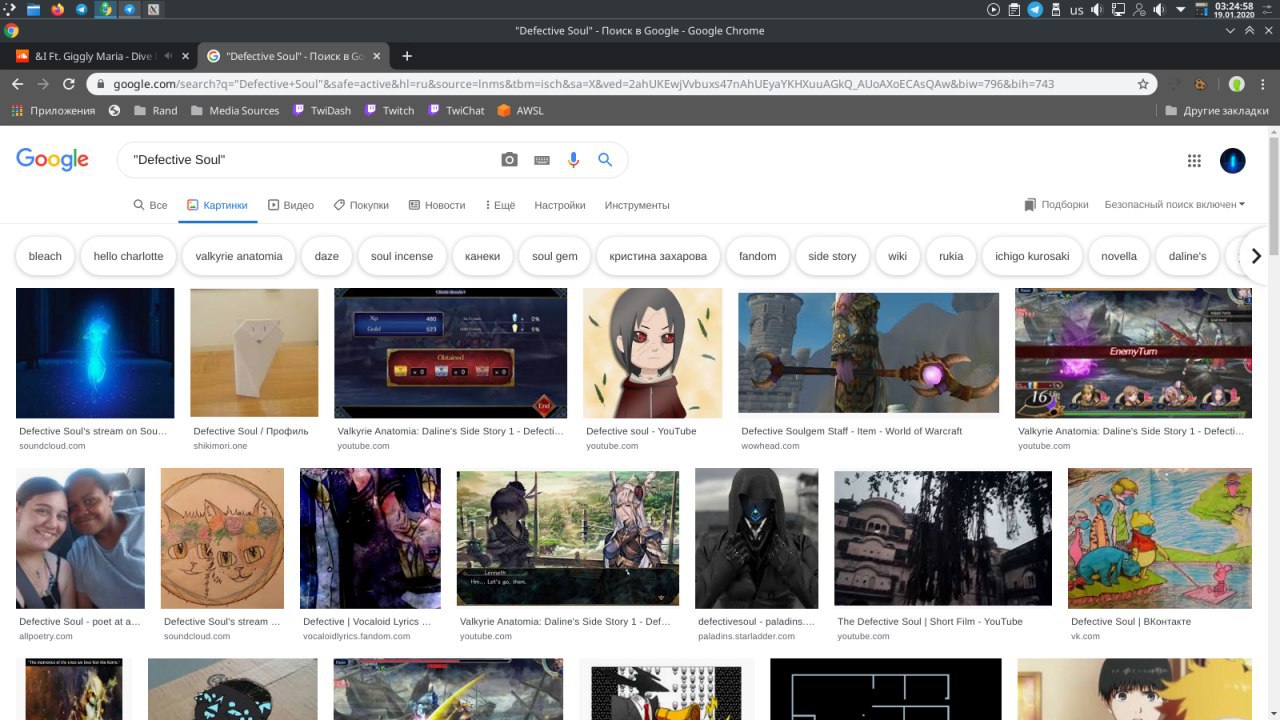Open the cookie extension icon

point(1199,84)
